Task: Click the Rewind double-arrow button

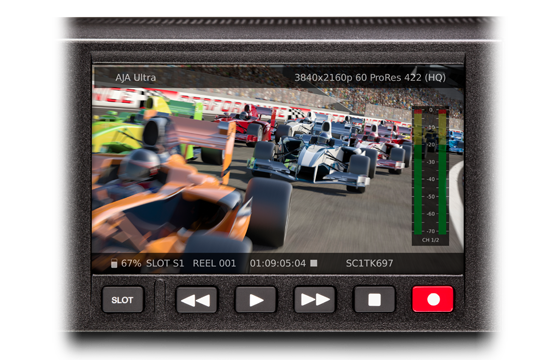Action: pyautogui.click(x=197, y=299)
